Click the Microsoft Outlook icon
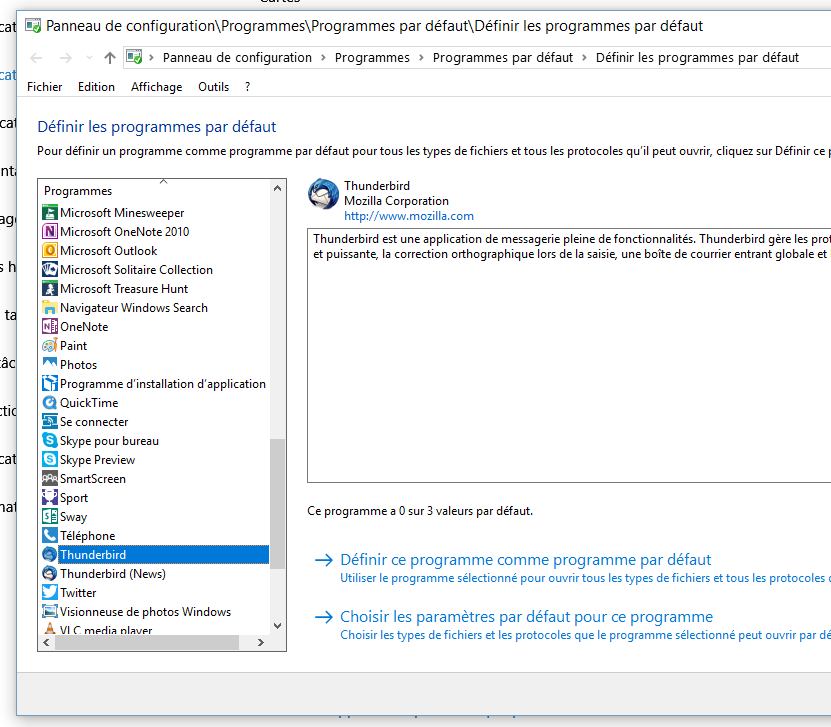 tap(49, 251)
